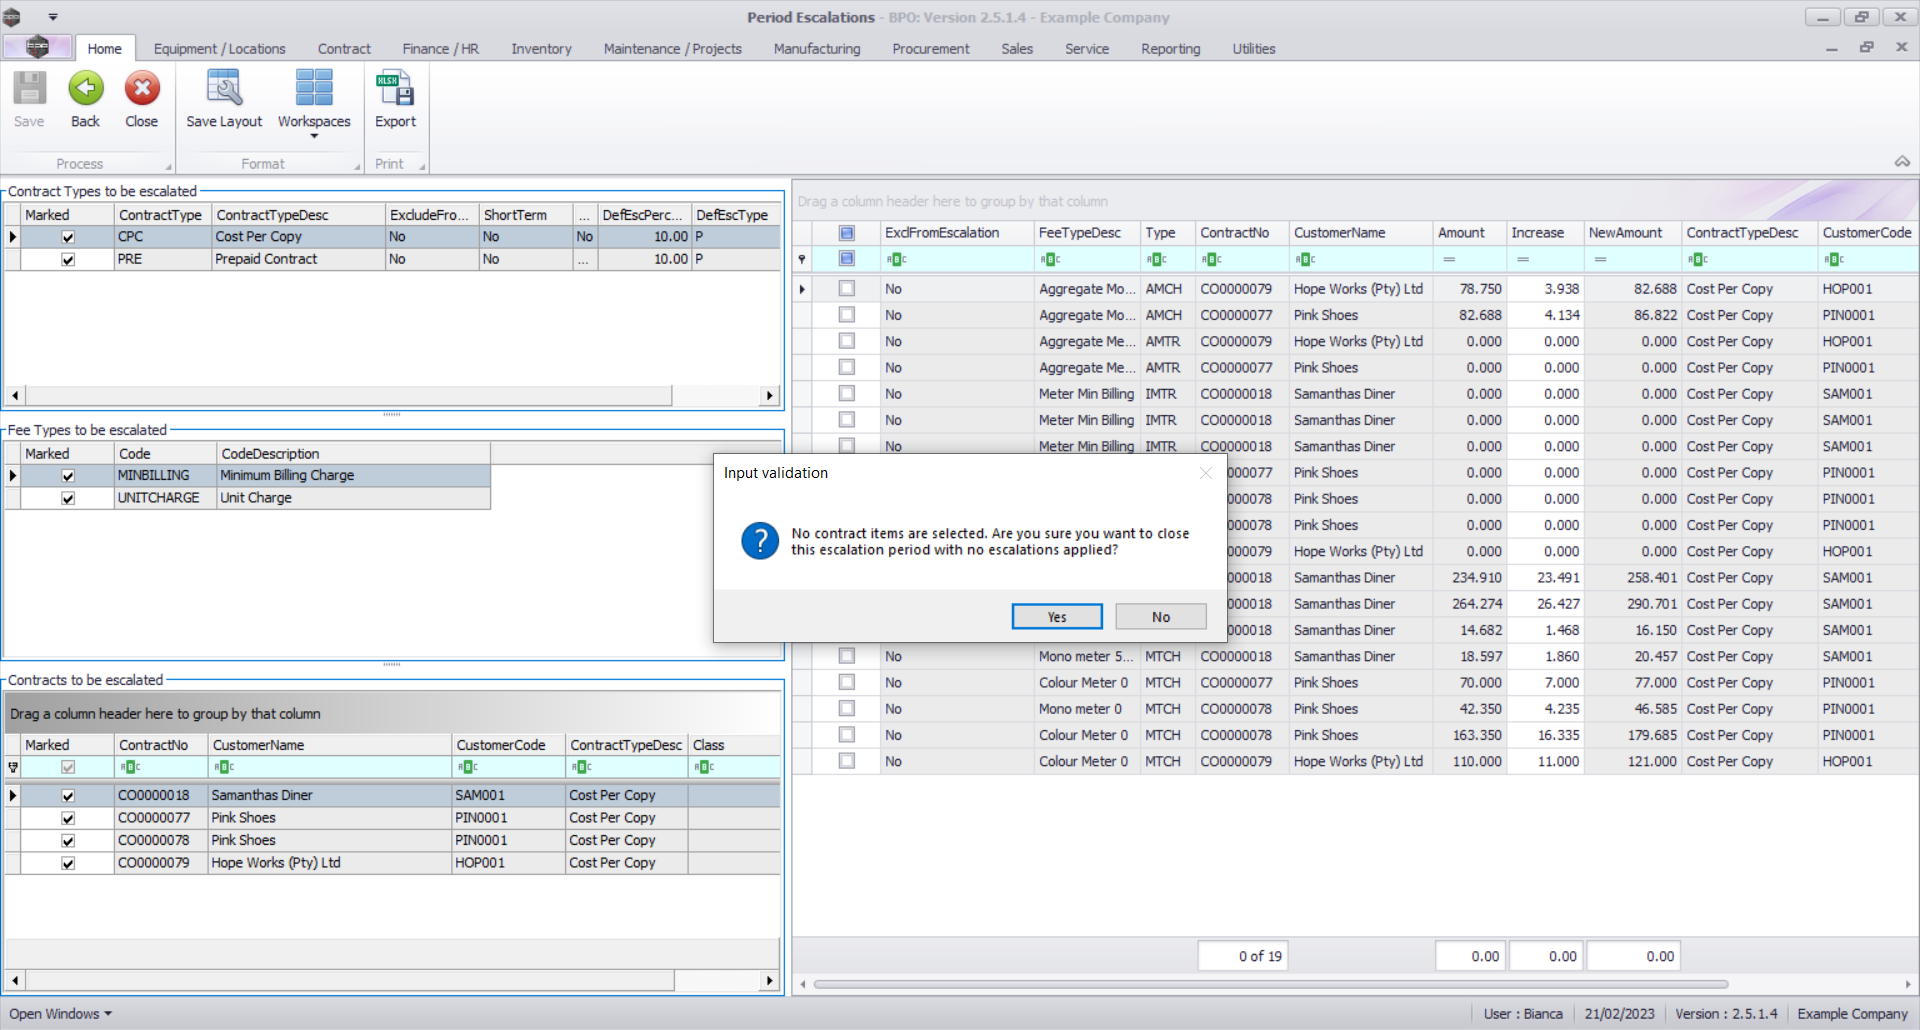Click the horizontal scrollbar under the escalation grid
This screenshot has width=1920, height=1030.
(1270, 985)
